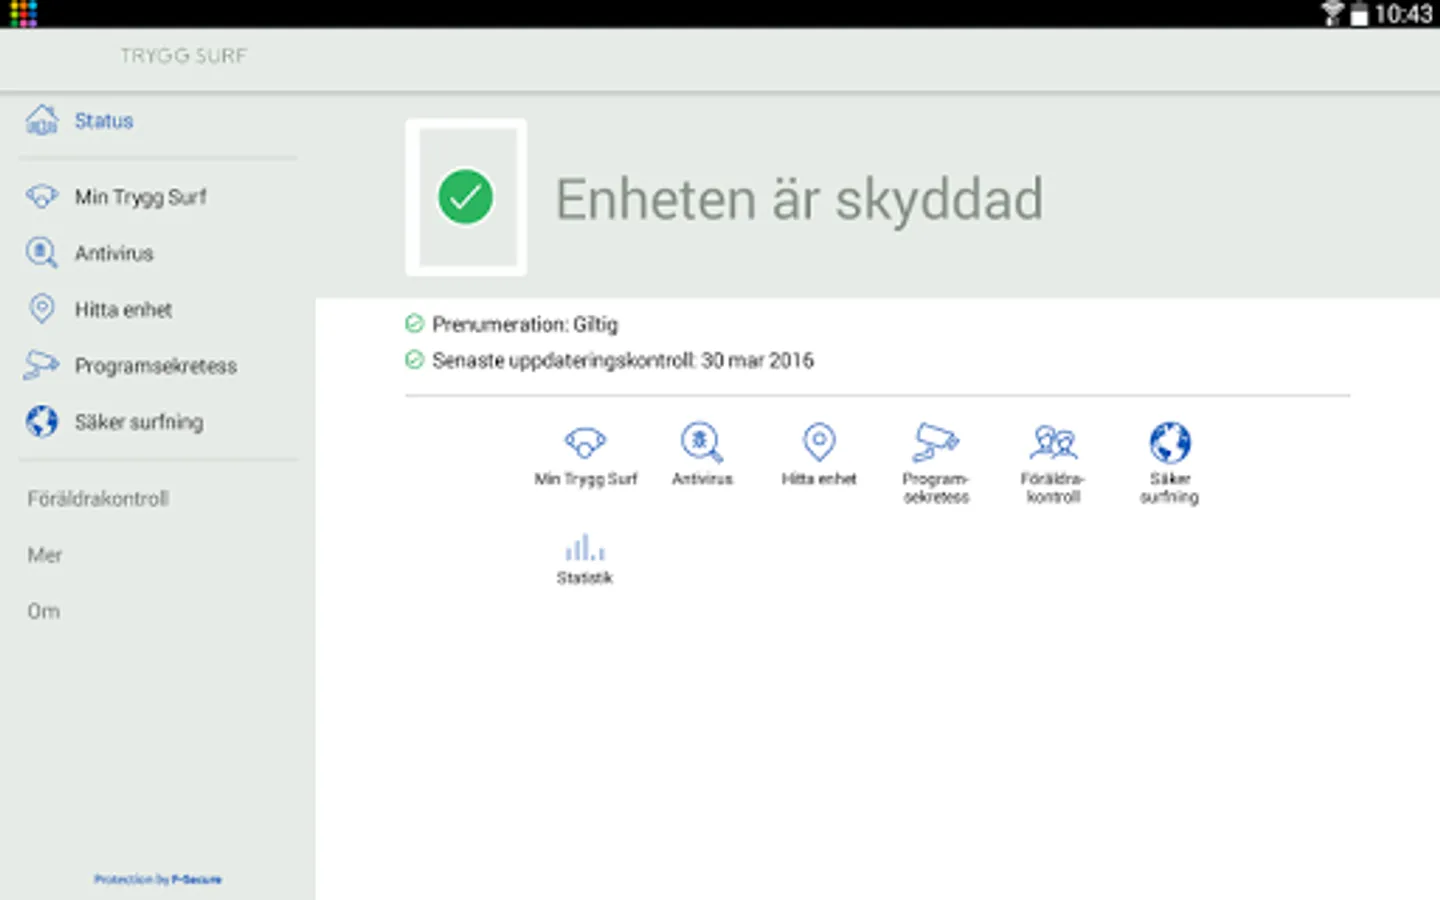This screenshot has height=900, width=1440.
Task: Open Antivirus grid shortcut
Action: [702, 455]
